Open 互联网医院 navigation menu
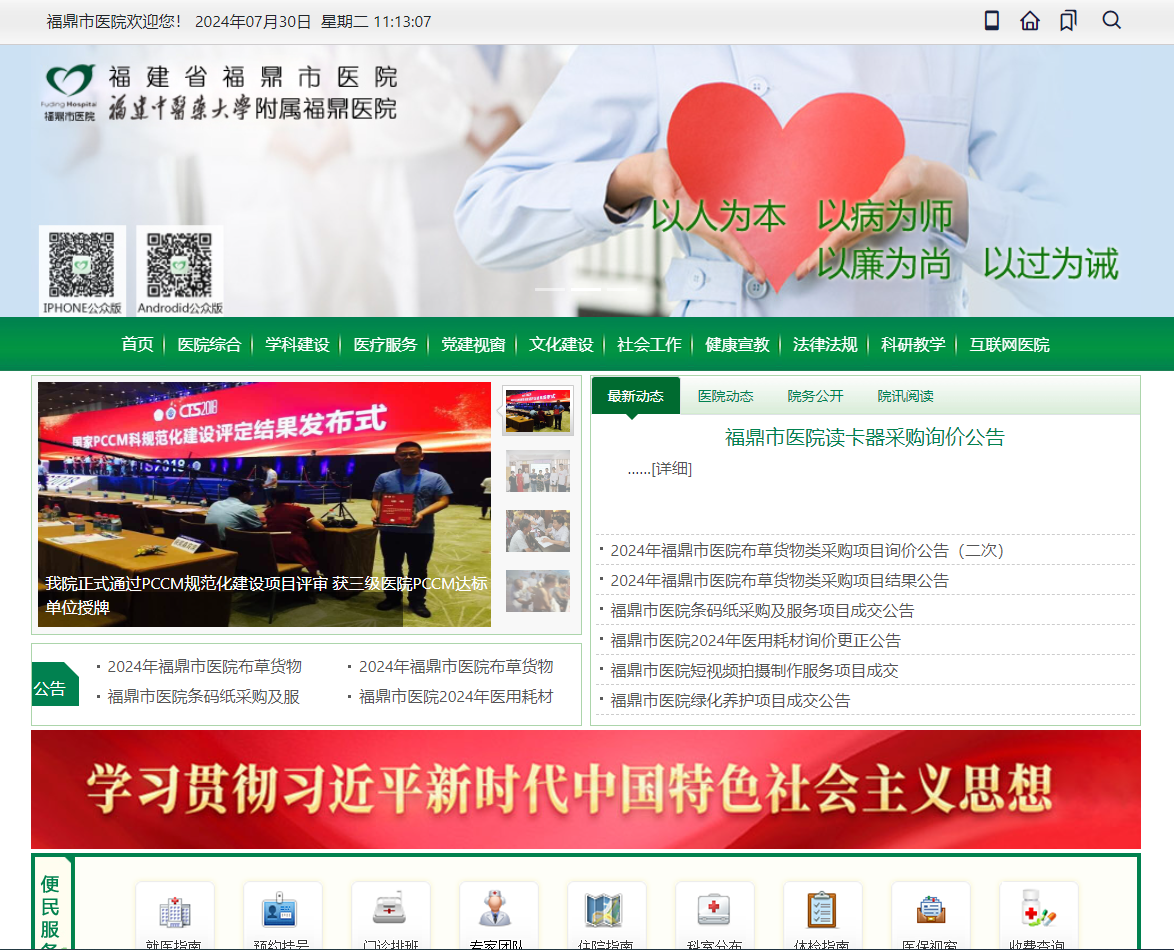This screenshot has height=950, width=1174. tap(1009, 344)
